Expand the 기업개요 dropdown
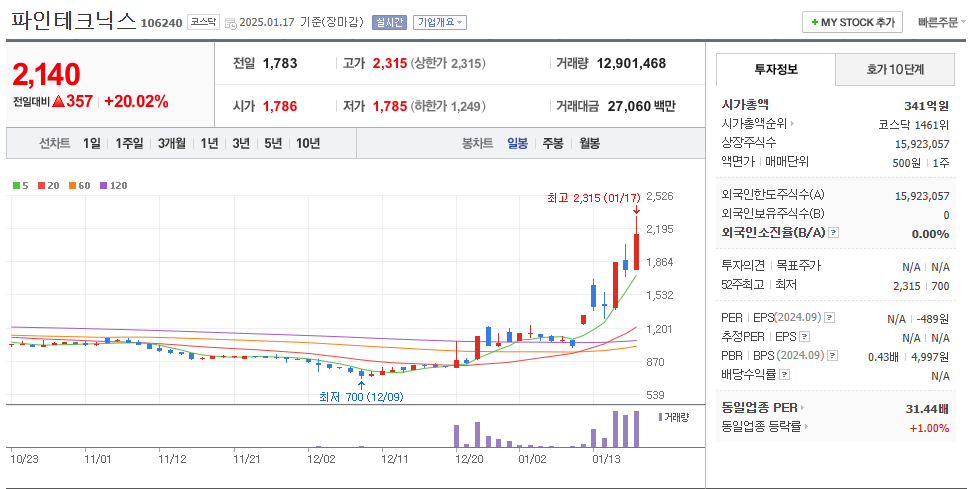 click(440, 22)
